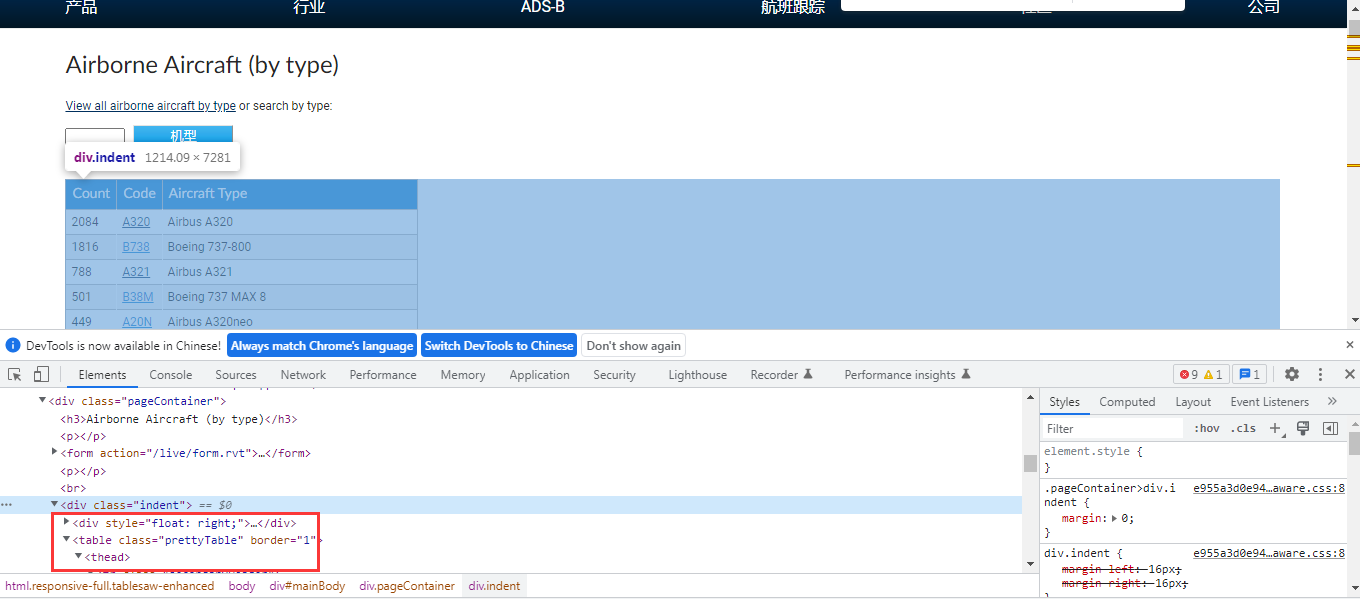Image resolution: width=1360 pixels, height=599 pixels.
Task: Open the Security tab
Action: (x=614, y=375)
